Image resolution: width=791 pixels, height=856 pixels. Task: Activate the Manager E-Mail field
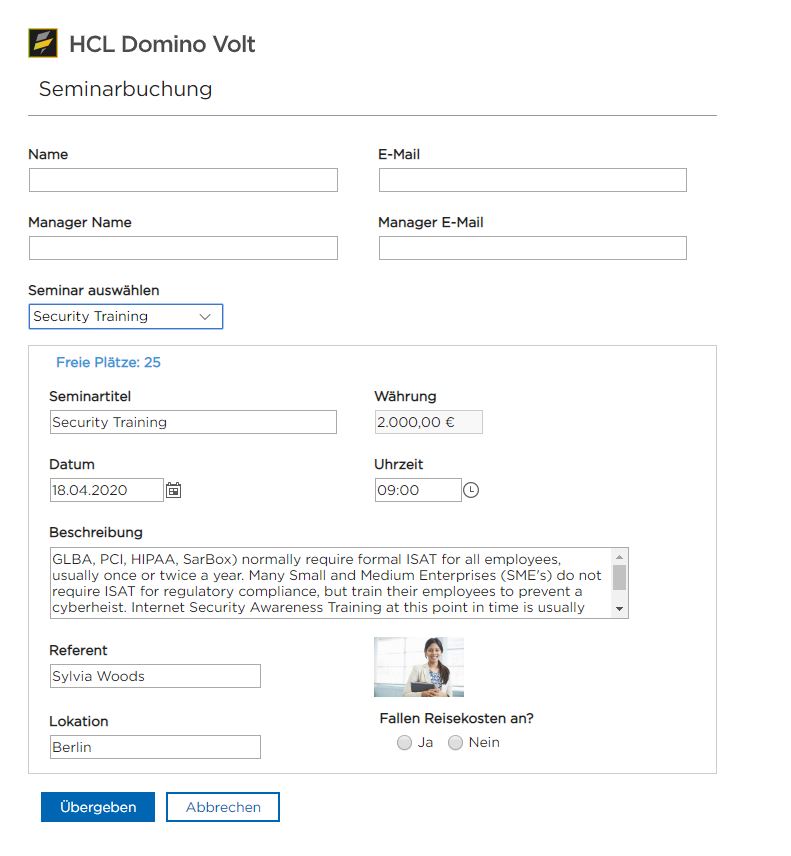point(532,248)
